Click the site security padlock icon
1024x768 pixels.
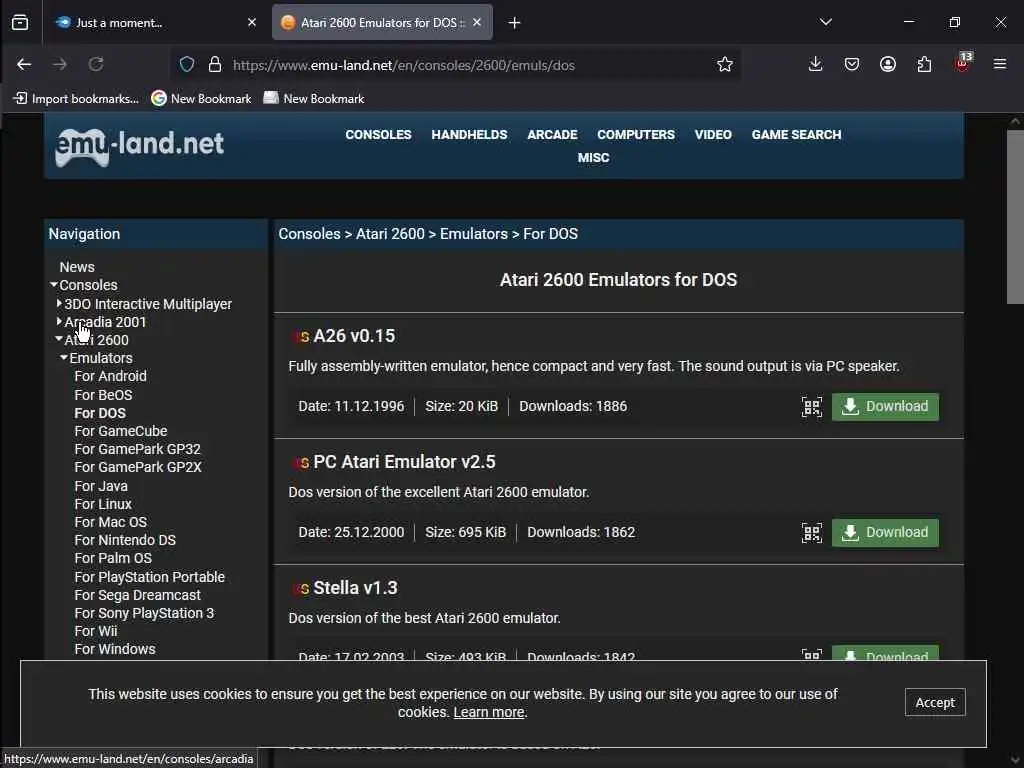tap(215, 65)
